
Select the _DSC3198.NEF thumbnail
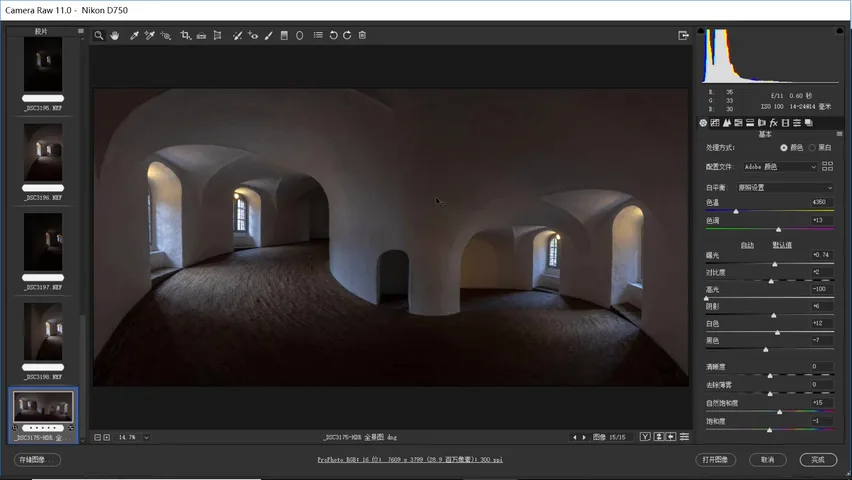click(42, 332)
